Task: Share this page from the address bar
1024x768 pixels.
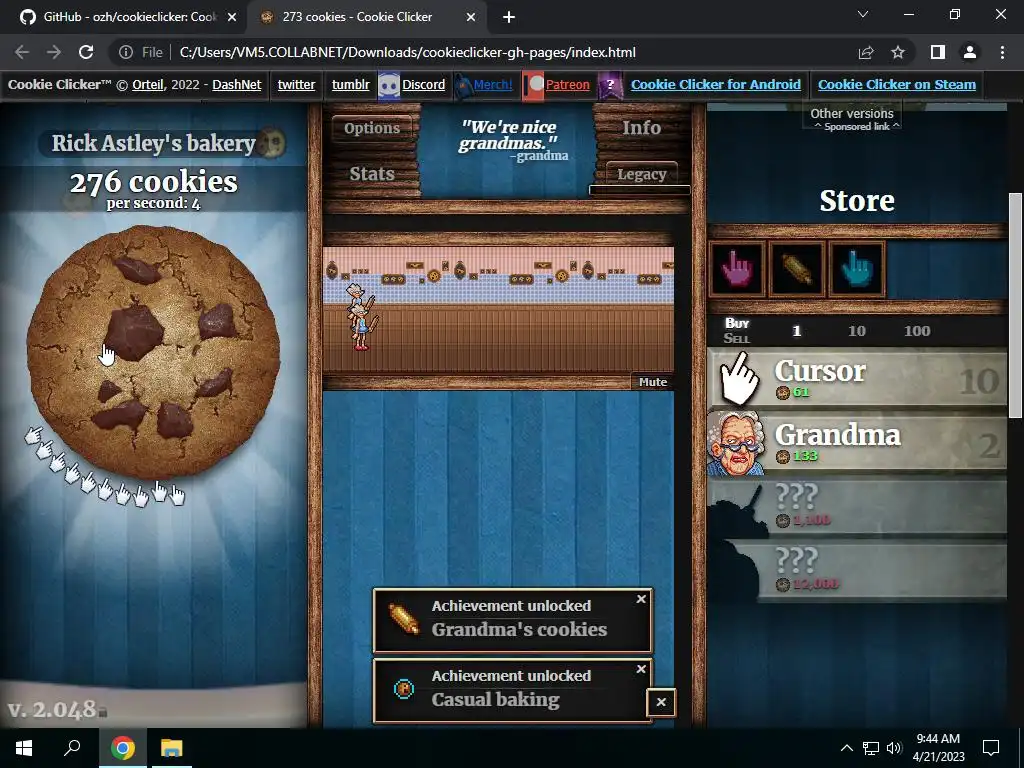Action: [866, 52]
